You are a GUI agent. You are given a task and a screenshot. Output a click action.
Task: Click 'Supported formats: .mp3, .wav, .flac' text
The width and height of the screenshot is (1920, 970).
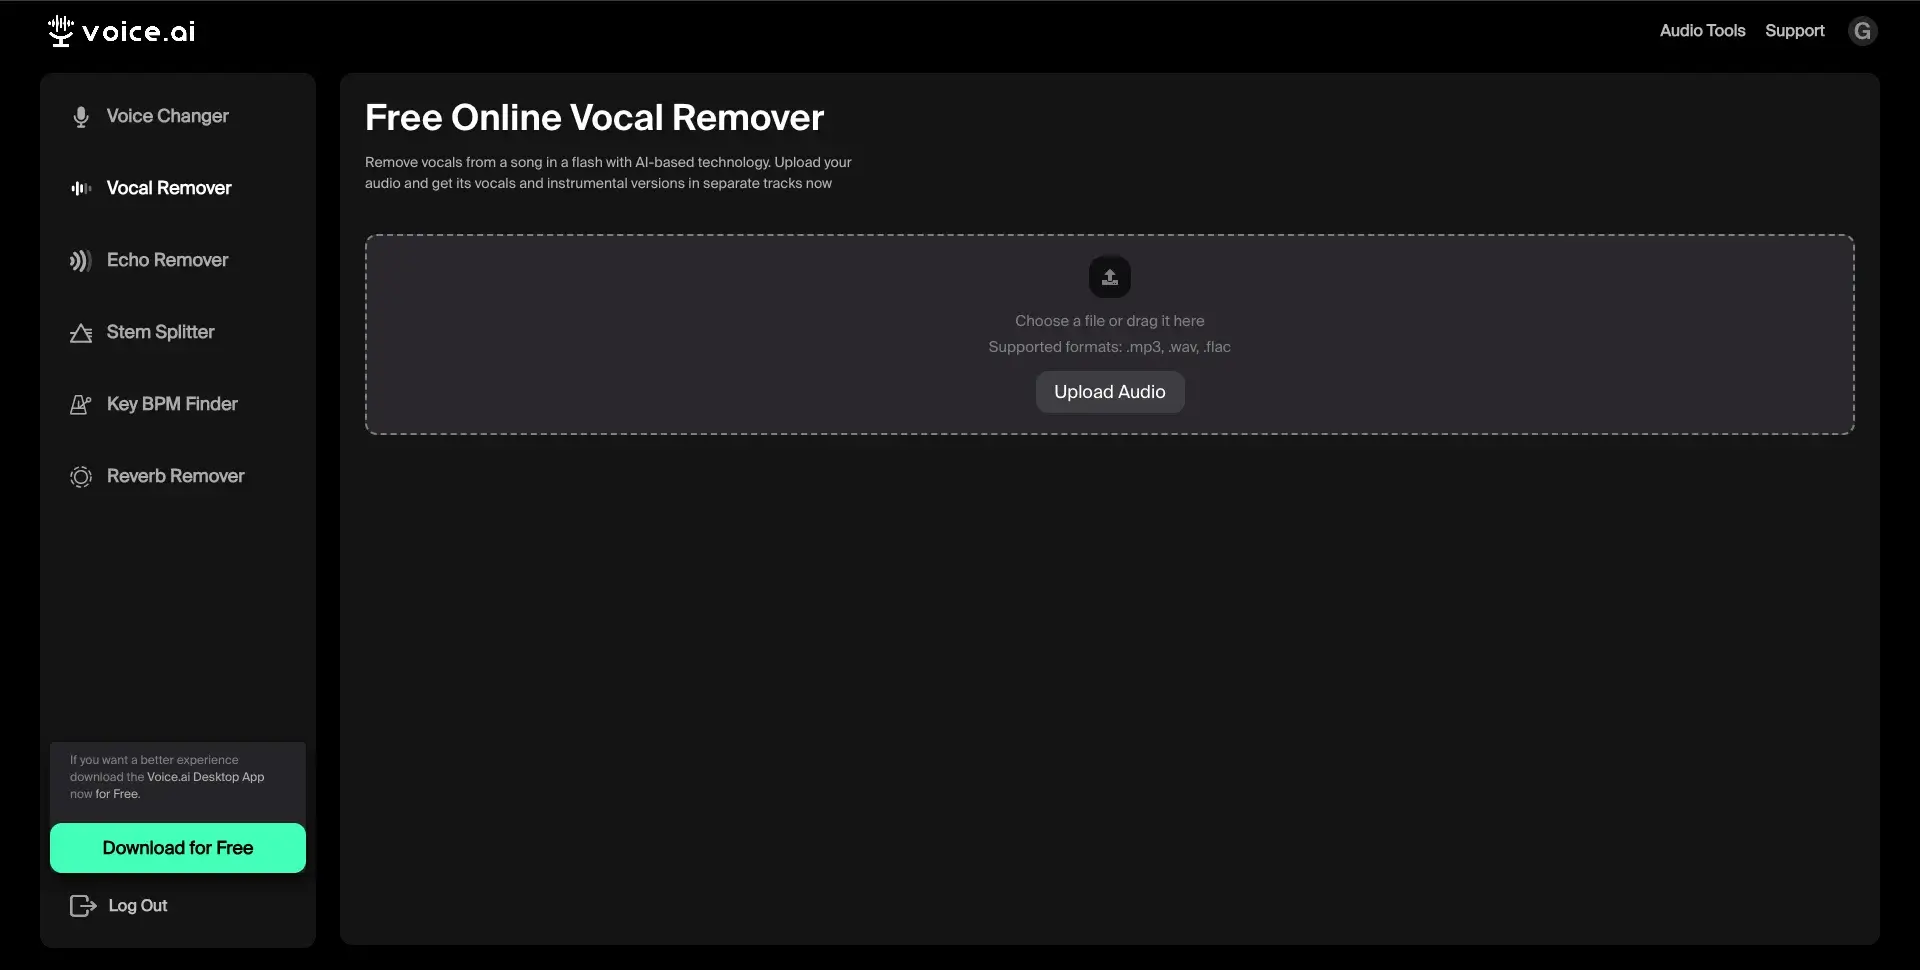tap(1110, 347)
